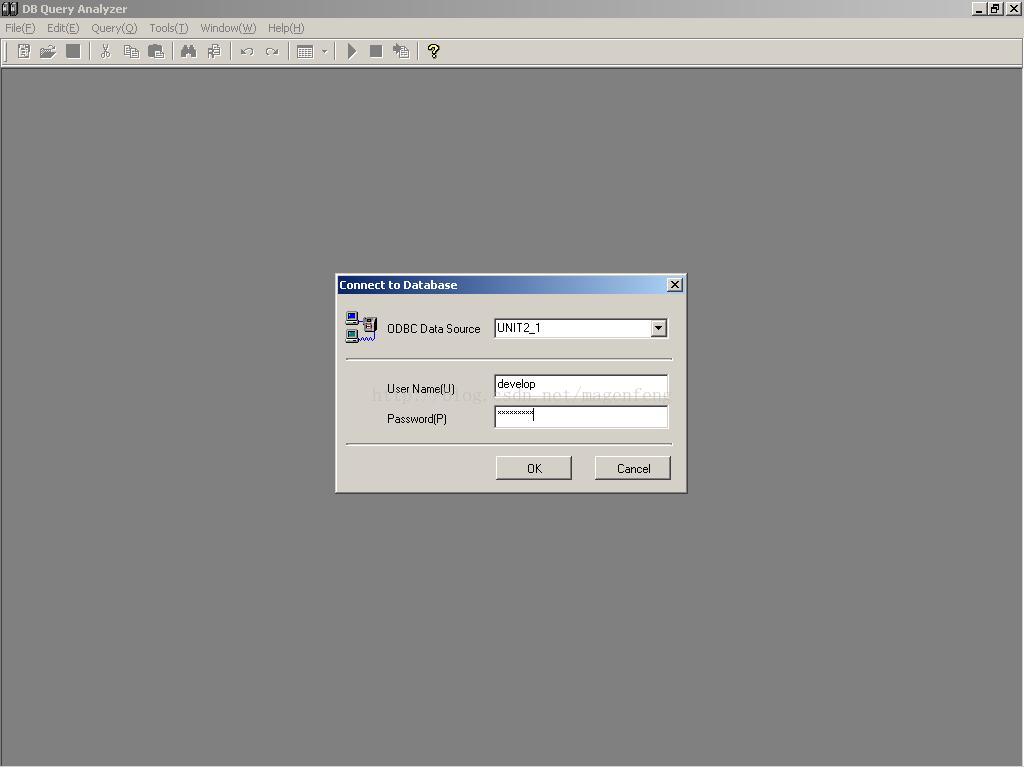Click the Paste clipboard icon

click(x=156, y=51)
